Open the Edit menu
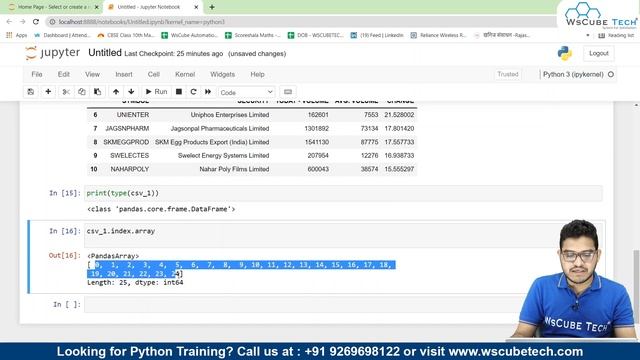640x360 pixels. pyautogui.click(x=64, y=74)
